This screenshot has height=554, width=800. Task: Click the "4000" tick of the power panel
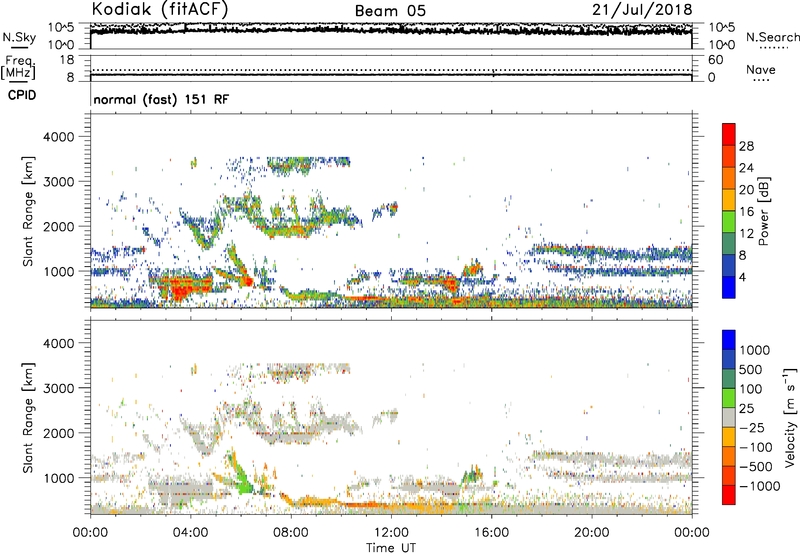(59, 137)
